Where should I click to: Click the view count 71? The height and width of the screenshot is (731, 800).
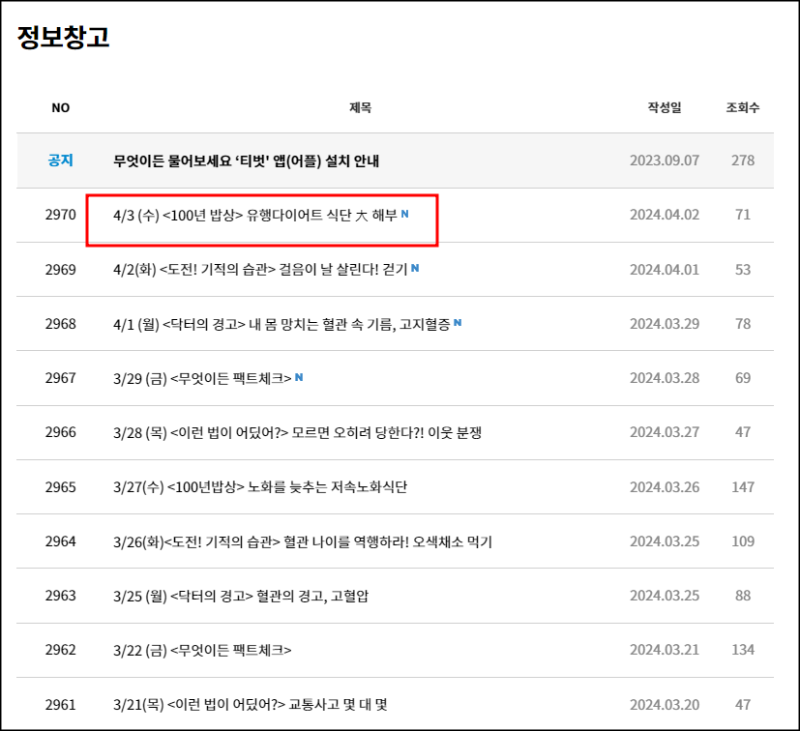[x=743, y=215]
